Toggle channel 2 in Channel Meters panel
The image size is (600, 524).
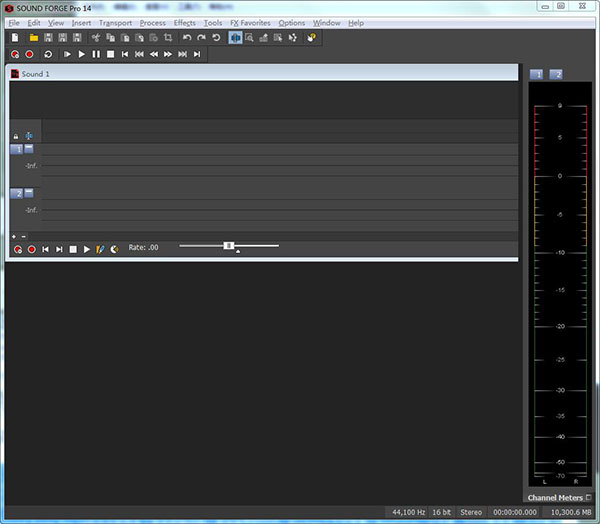click(x=556, y=74)
